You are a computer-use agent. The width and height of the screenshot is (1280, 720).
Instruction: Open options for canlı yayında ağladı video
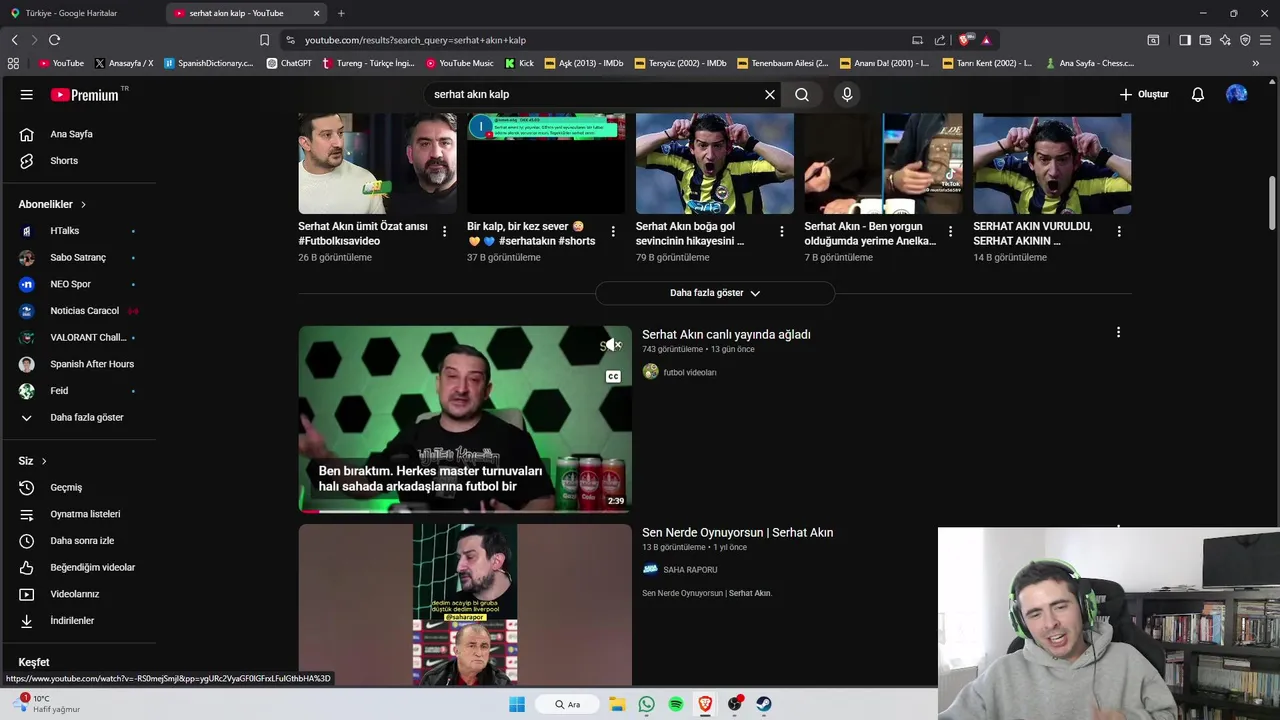coord(1118,332)
